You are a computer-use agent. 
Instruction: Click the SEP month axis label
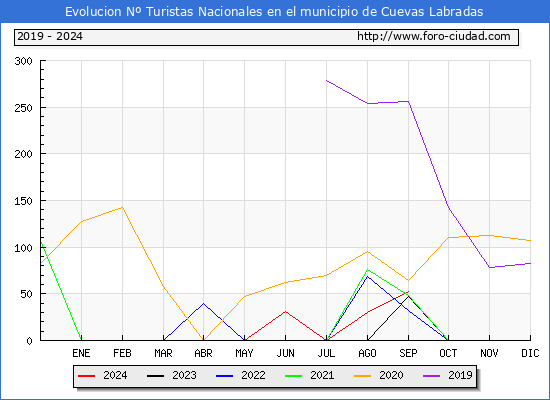(408, 353)
